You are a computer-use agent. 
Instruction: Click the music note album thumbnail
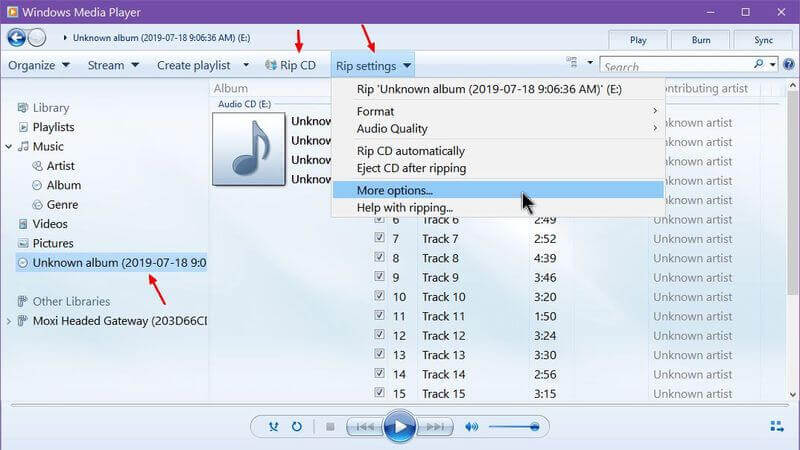click(249, 149)
